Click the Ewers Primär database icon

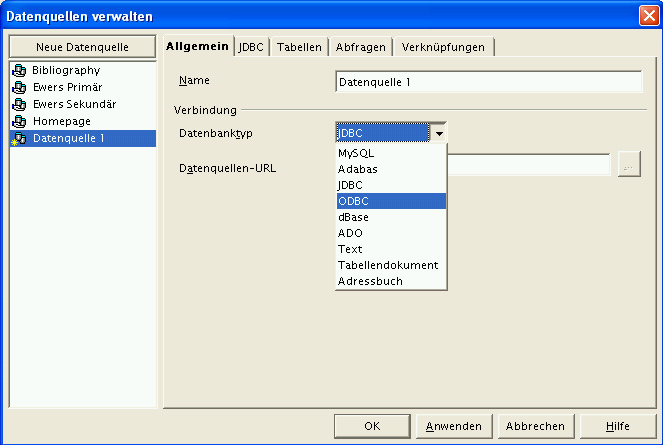click(18, 88)
